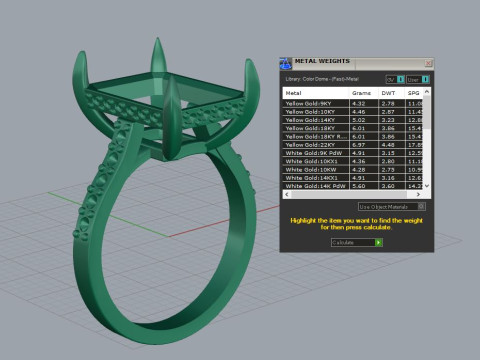Image resolution: width=480 pixels, height=360 pixels.
Task: Toggle Use Object Materials option
Action: pos(392,207)
